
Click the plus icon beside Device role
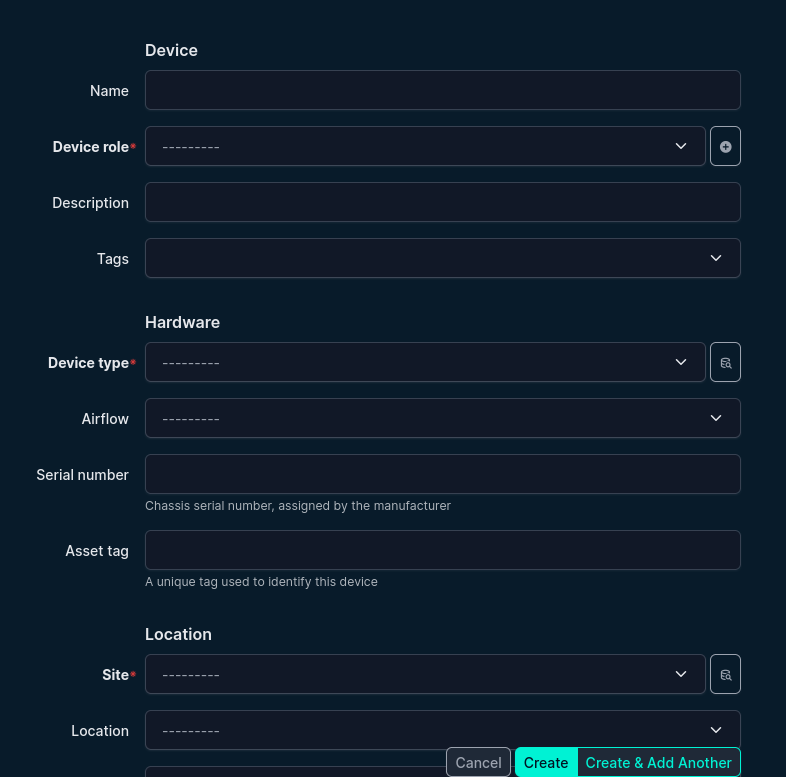[725, 146]
